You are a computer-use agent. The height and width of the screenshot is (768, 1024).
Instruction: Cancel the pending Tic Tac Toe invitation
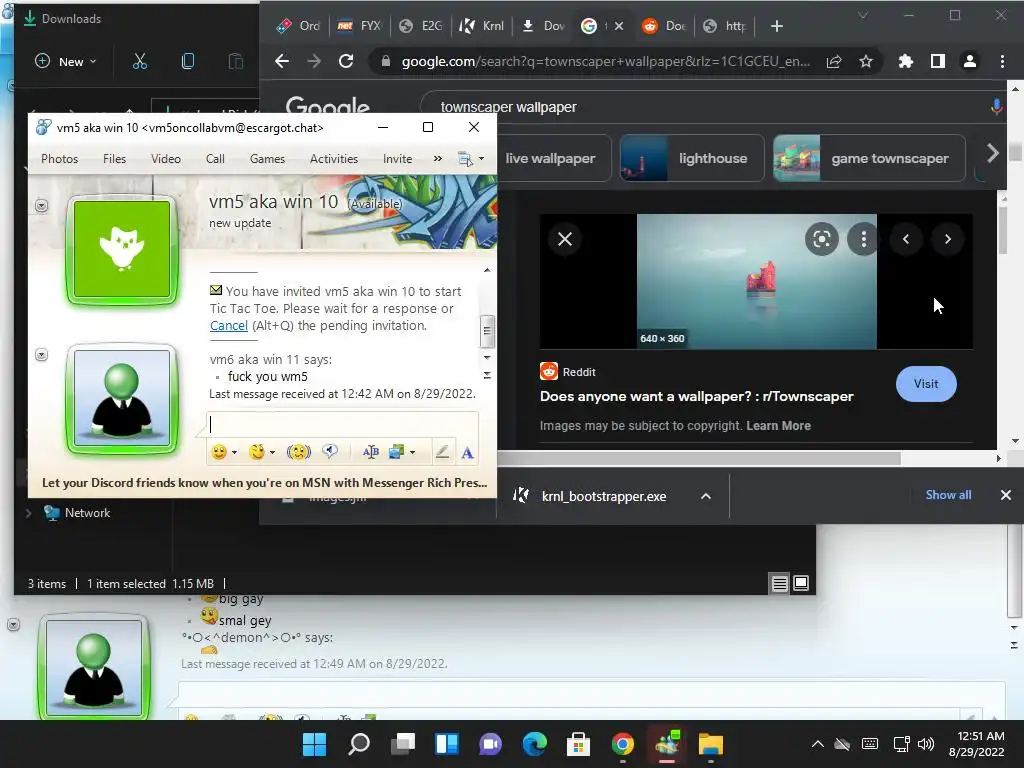[229, 325]
